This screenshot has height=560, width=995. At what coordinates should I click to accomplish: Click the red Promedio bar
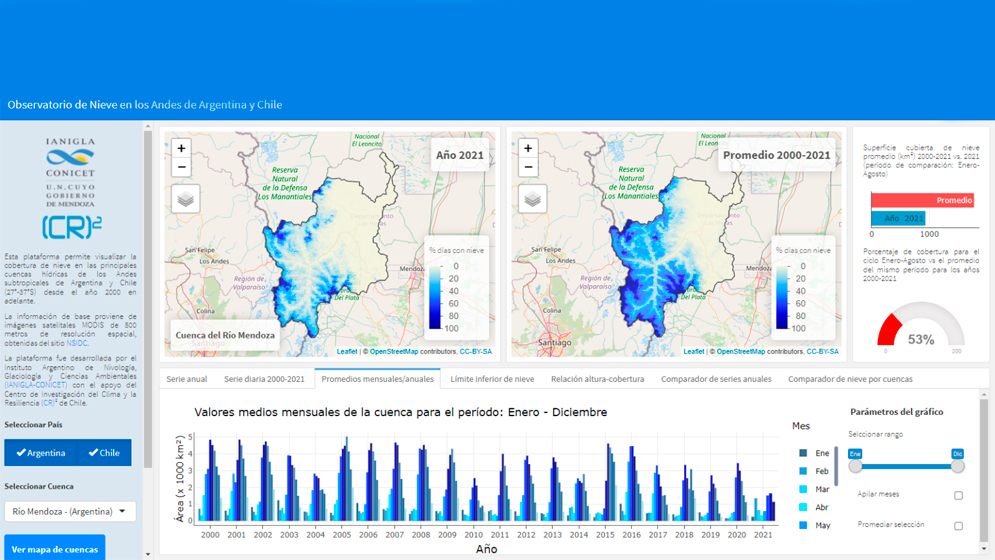[x=922, y=200]
